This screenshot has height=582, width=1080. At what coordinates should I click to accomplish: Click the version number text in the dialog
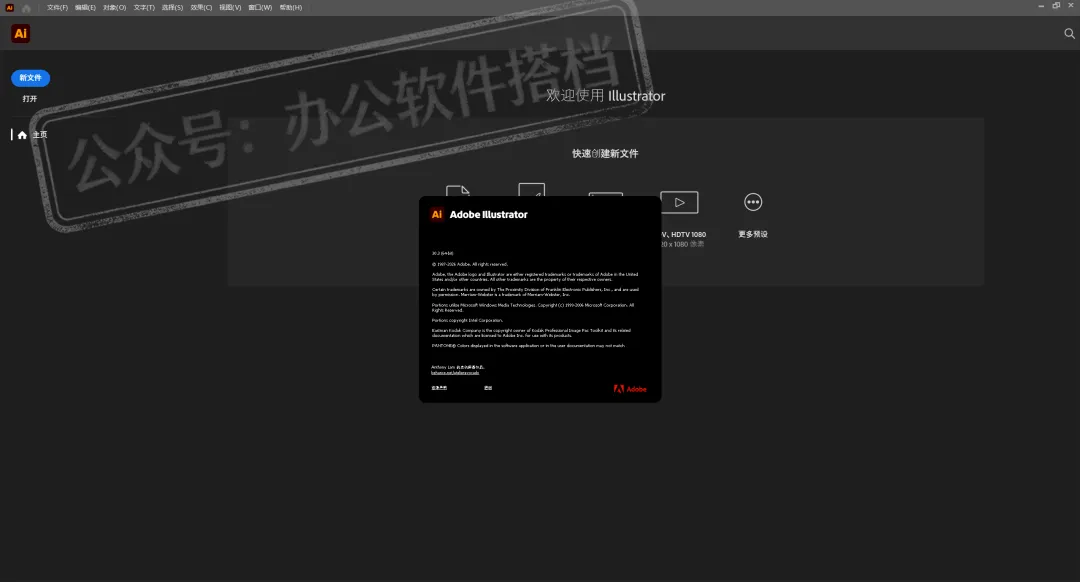pos(442,253)
